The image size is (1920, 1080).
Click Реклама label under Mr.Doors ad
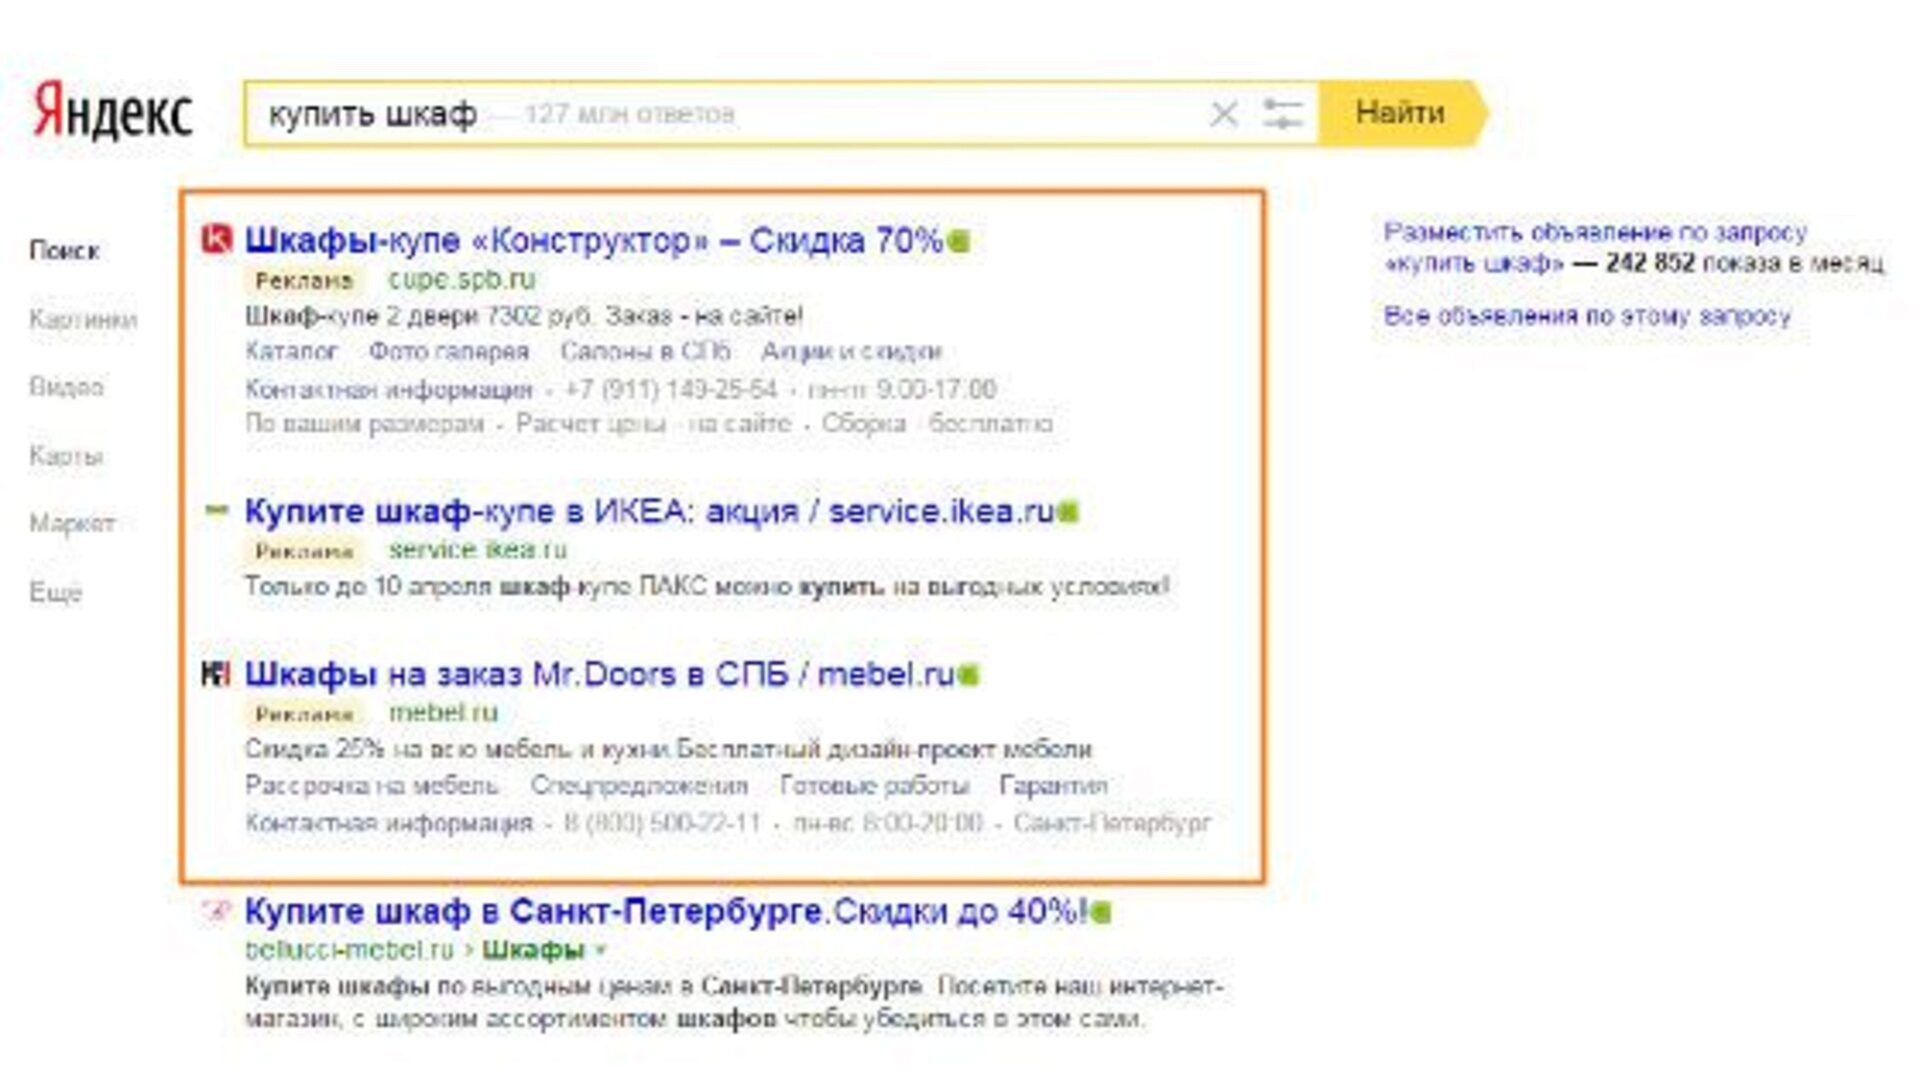(304, 714)
